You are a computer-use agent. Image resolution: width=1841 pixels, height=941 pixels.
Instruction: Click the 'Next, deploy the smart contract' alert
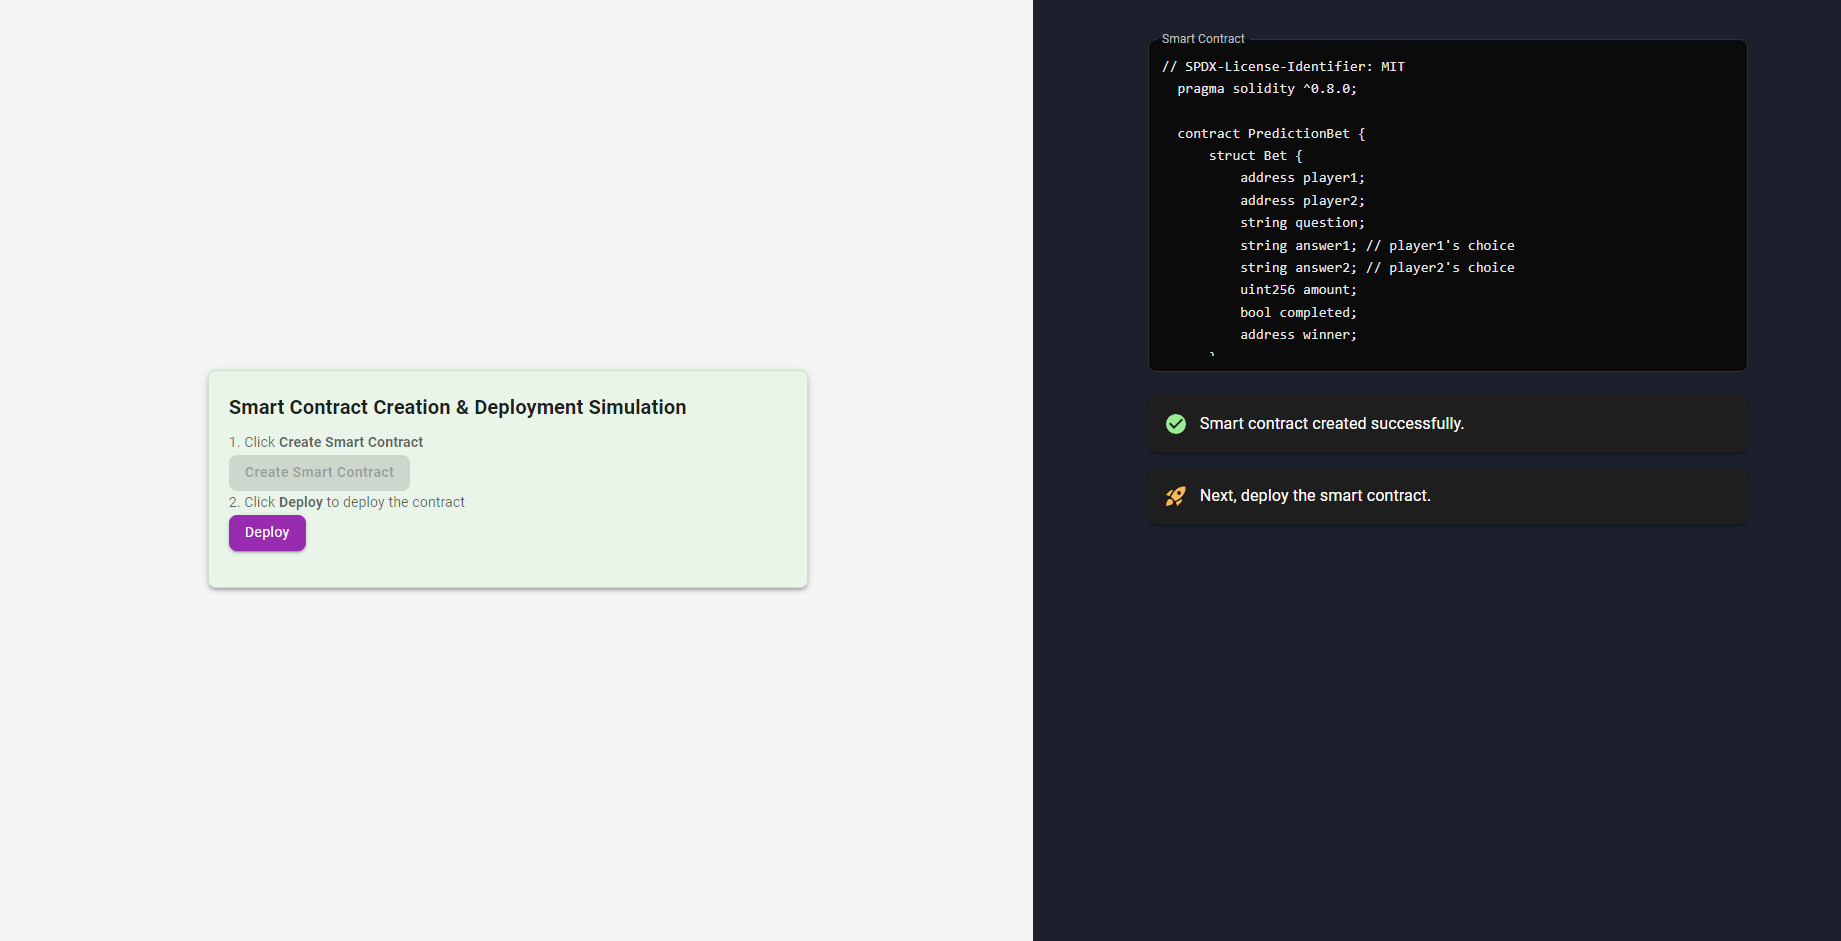point(1315,496)
